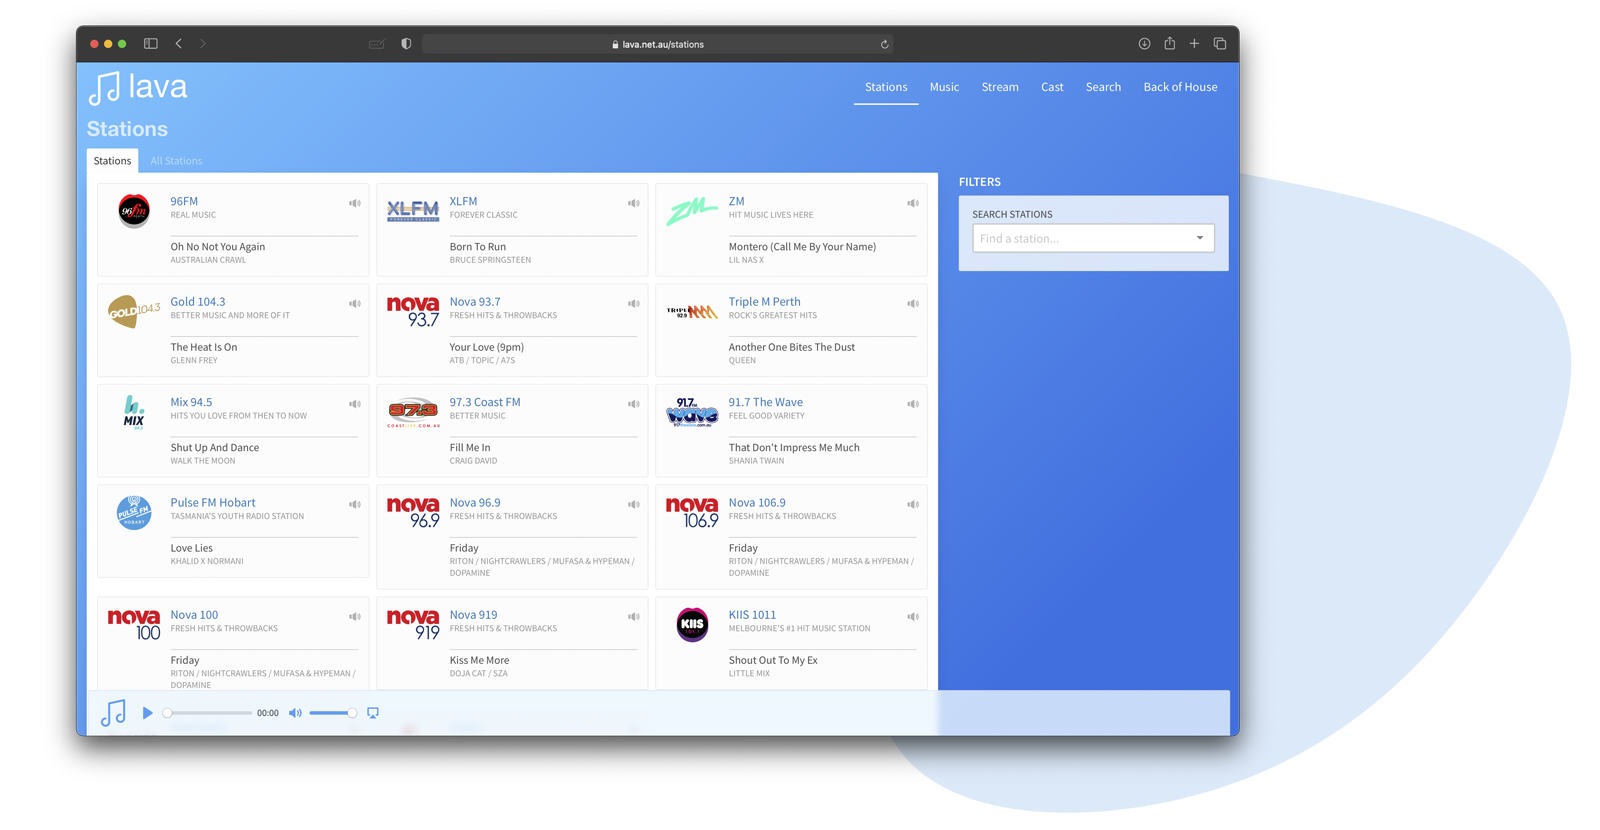Click the speaker icon on the ZM card

tap(913, 203)
